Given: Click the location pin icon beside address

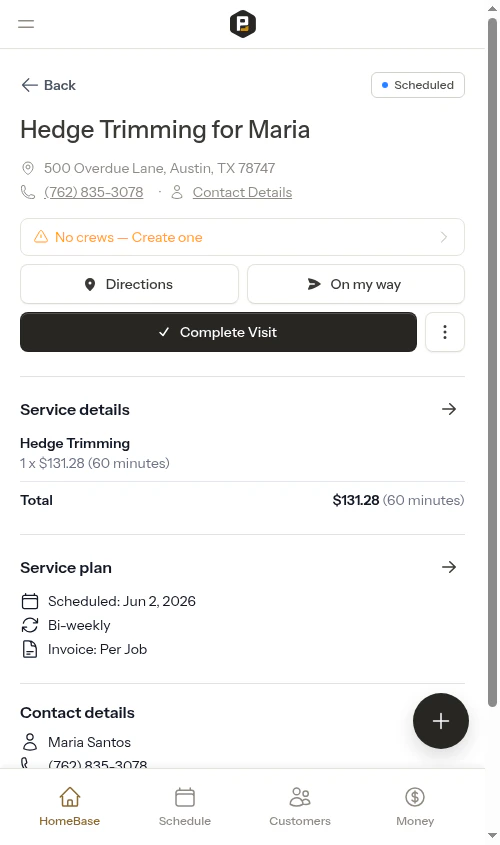Looking at the screenshot, I should pos(28,168).
